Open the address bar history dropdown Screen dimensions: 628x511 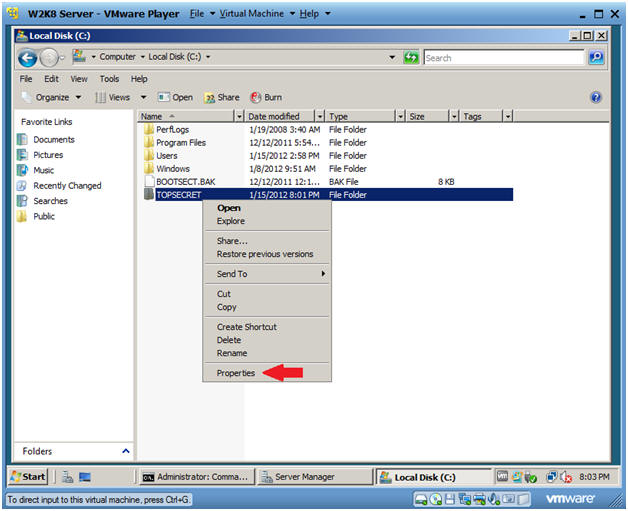(x=392, y=57)
